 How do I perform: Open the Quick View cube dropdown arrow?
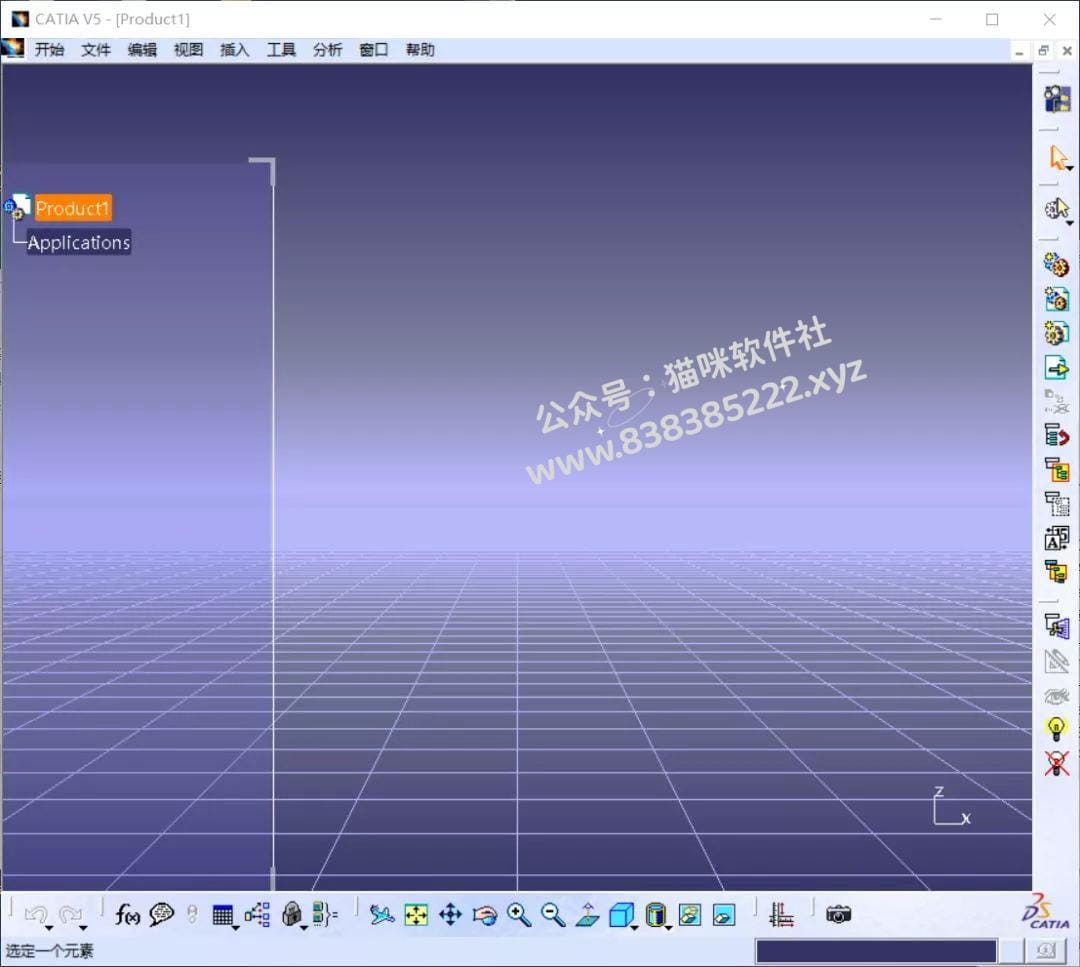(634, 928)
